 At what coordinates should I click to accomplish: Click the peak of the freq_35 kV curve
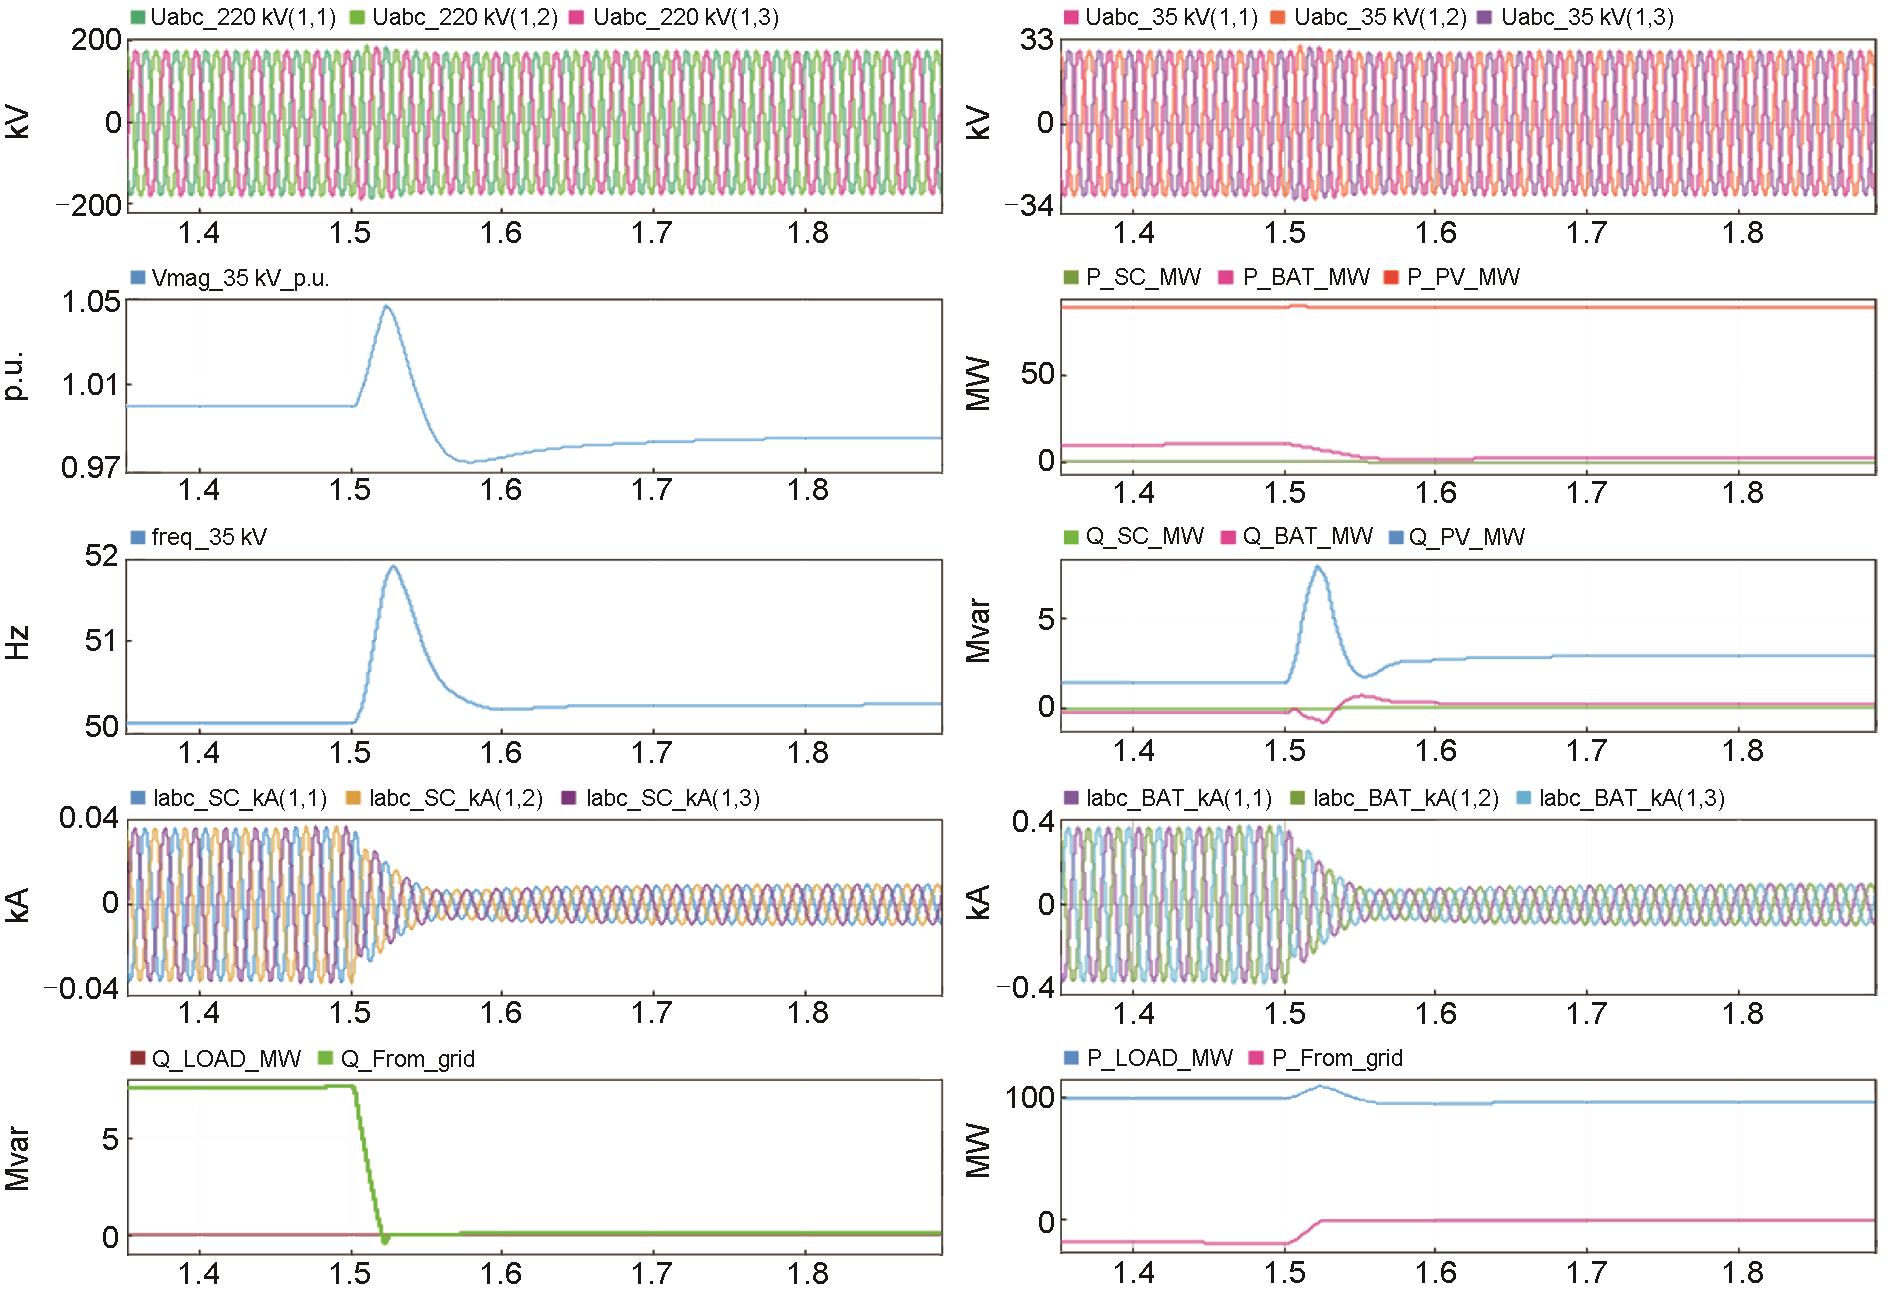392,566
